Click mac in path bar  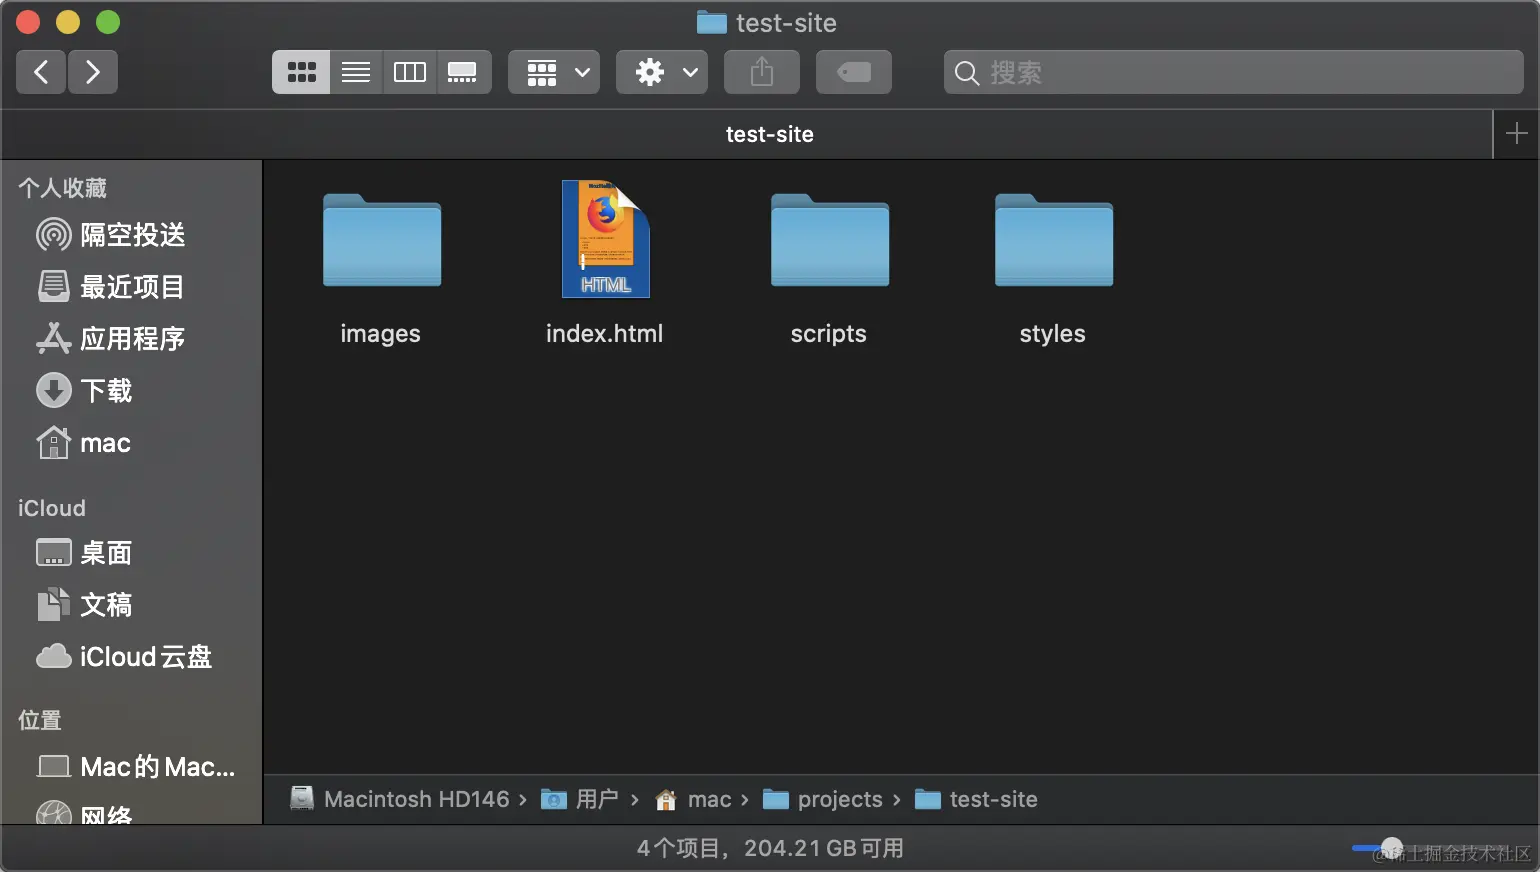pyautogui.click(x=693, y=799)
